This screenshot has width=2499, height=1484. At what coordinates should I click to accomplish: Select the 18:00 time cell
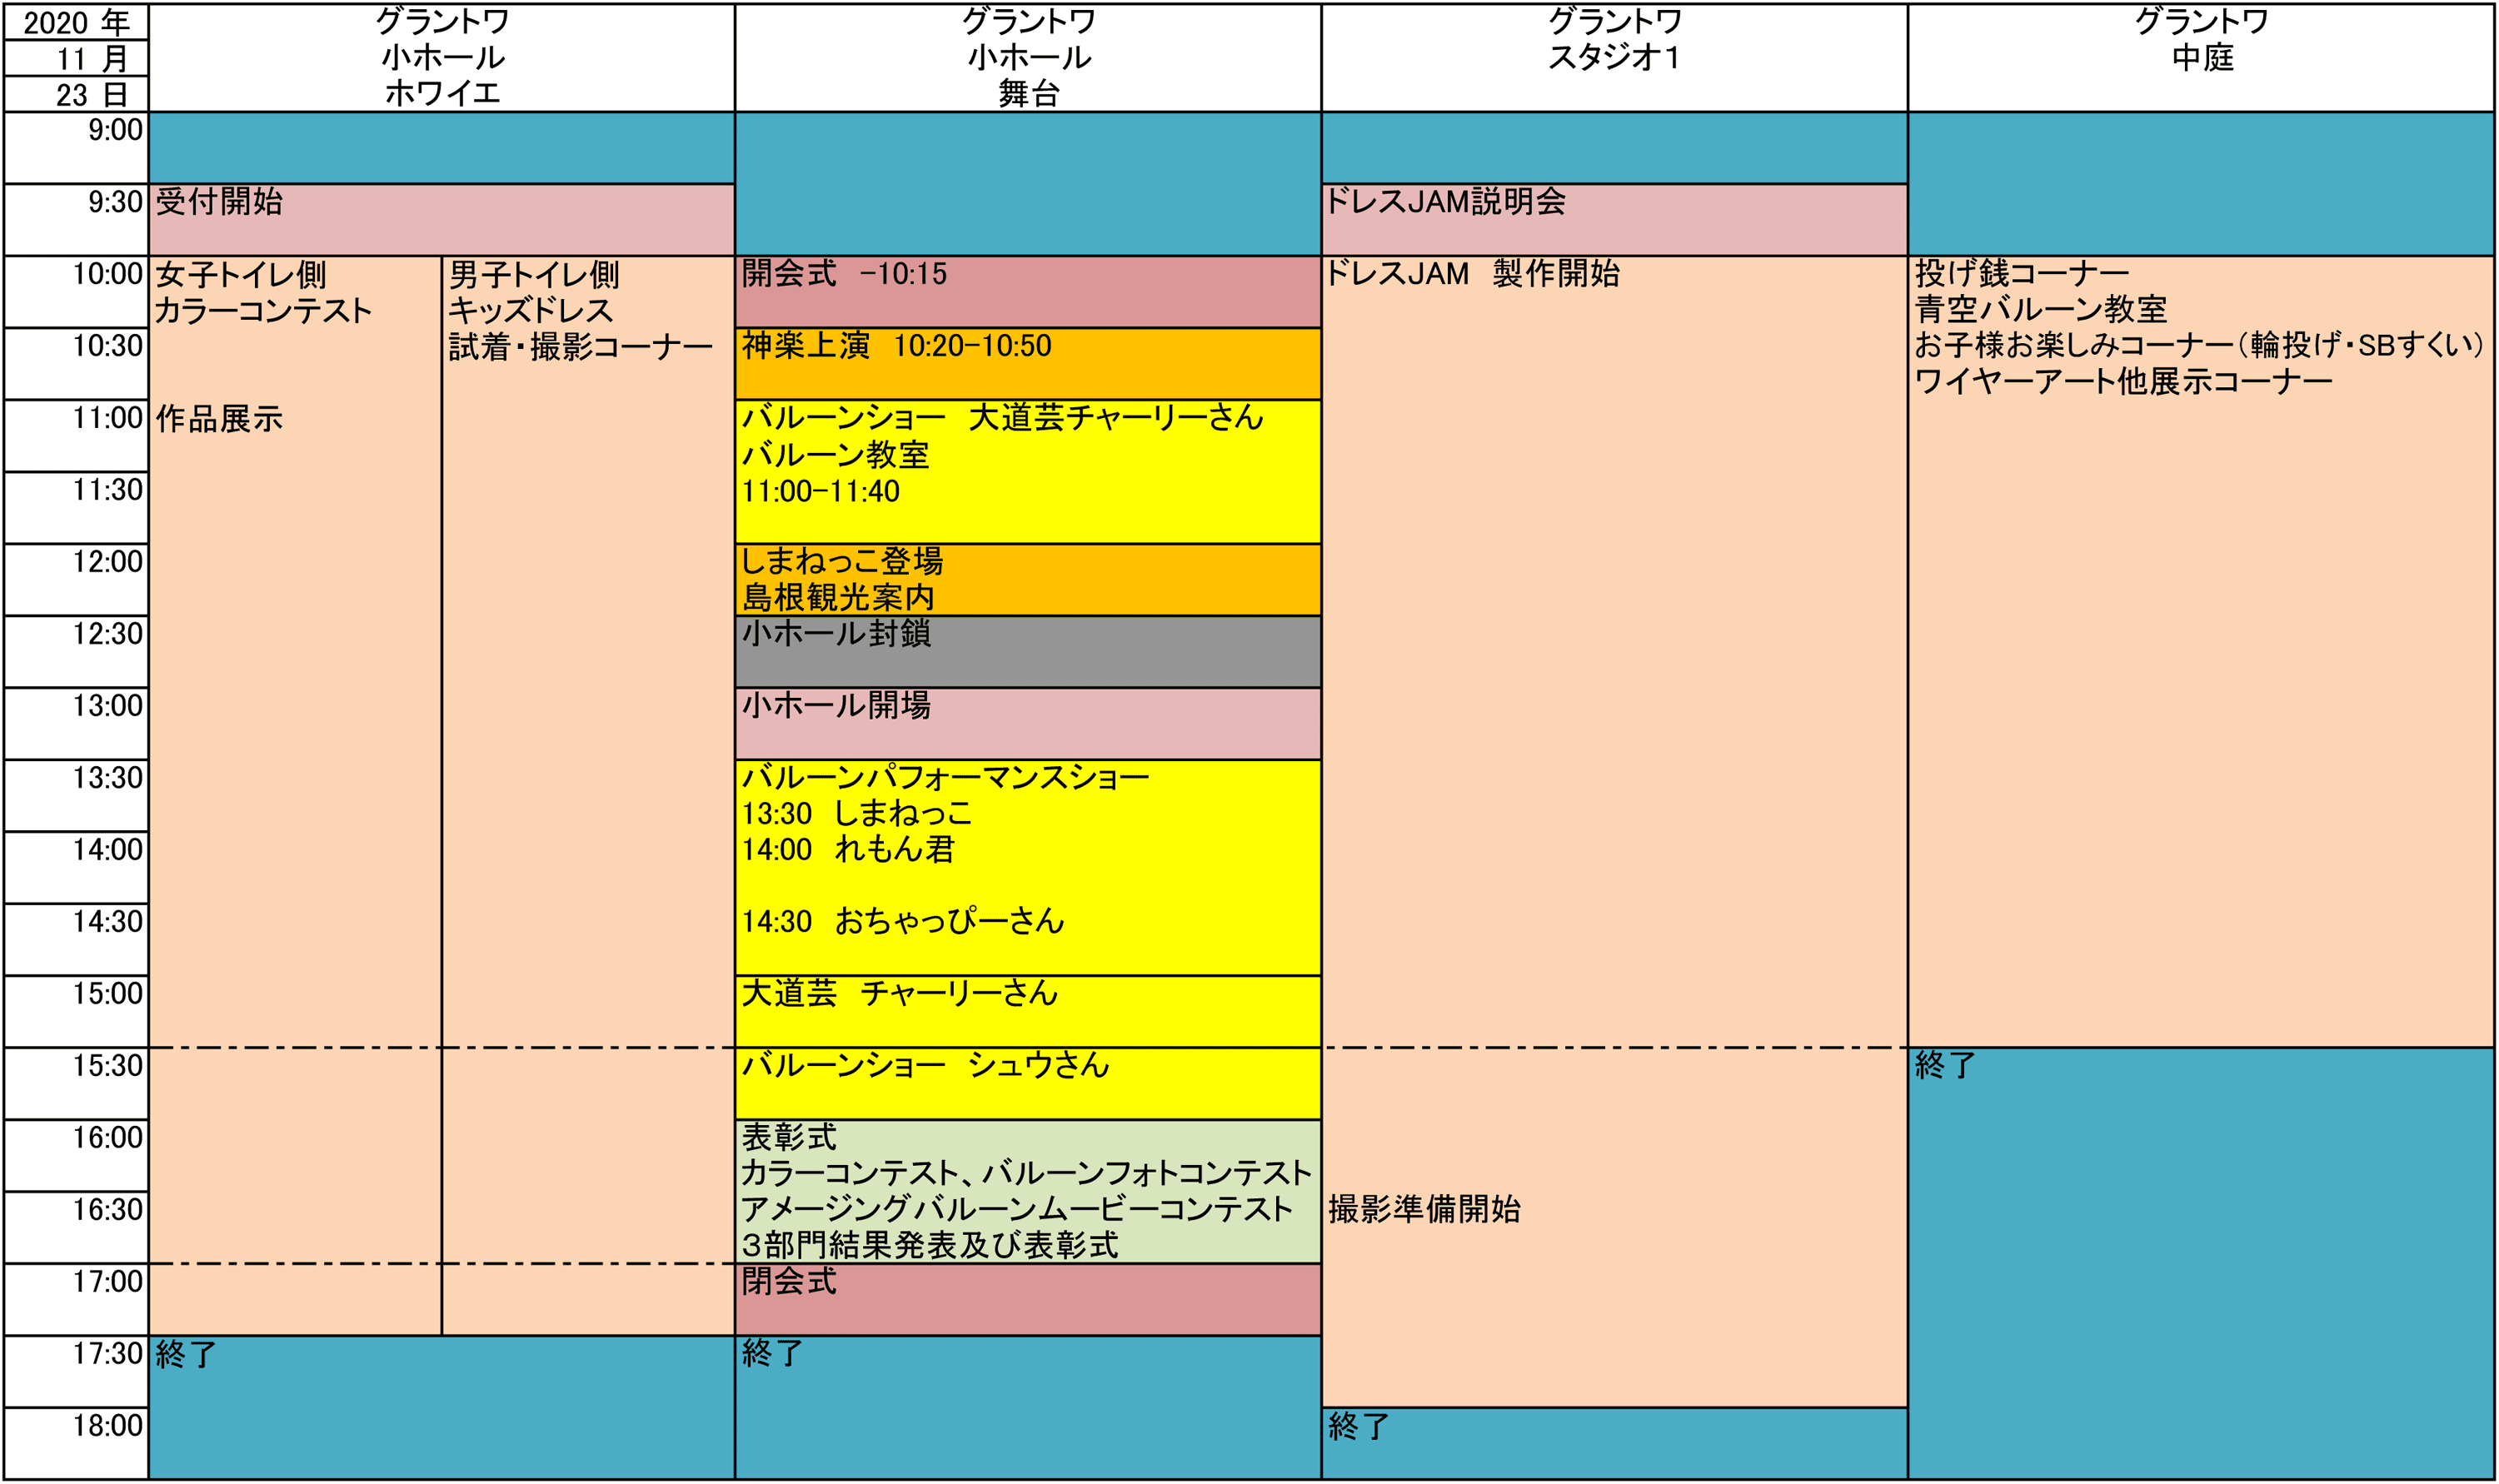pyautogui.click(x=76, y=1444)
